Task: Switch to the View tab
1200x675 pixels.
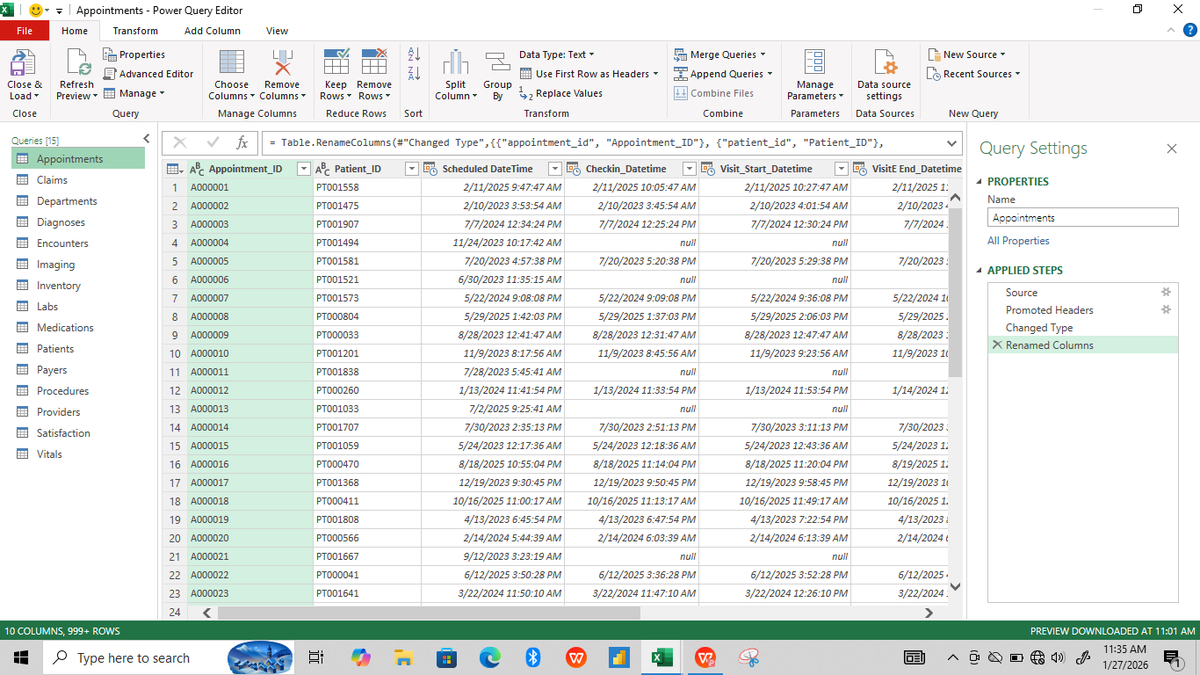Action: 277,31
